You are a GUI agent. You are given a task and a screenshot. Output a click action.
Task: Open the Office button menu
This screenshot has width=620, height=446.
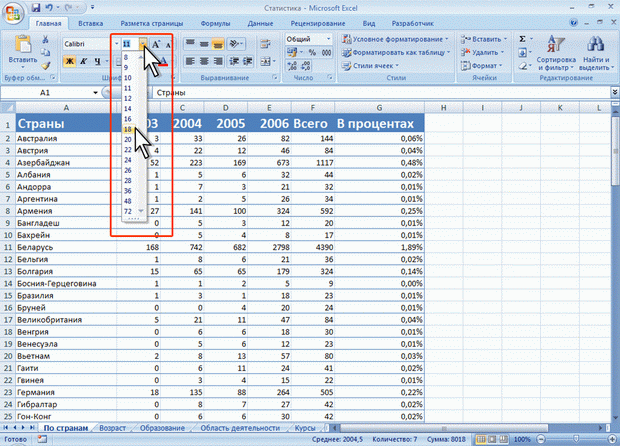coord(13,13)
